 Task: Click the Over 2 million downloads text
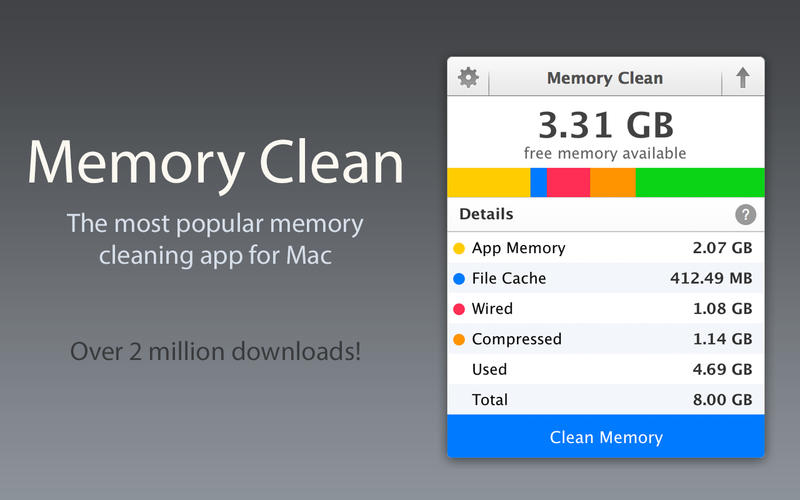click(x=215, y=352)
